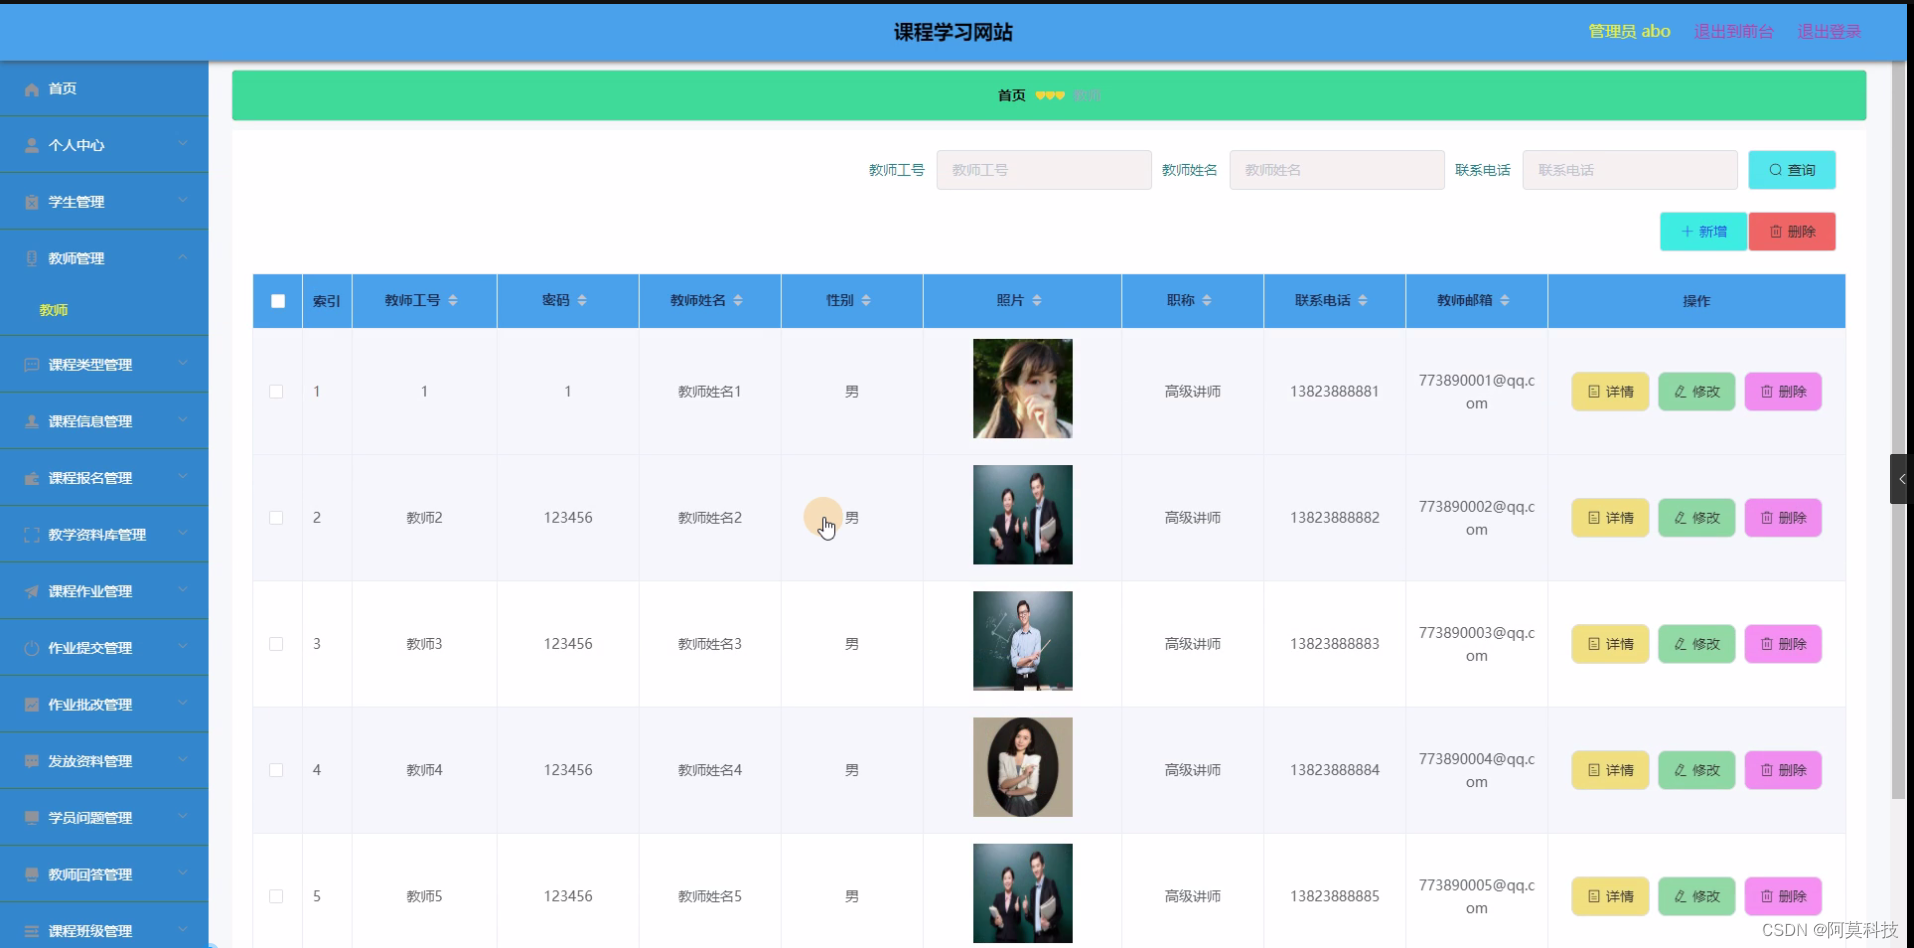This screenshot has width=1914, height=948.
Task: Click the plus icon on the 新增 button
Action: [x=1687, y=231]
